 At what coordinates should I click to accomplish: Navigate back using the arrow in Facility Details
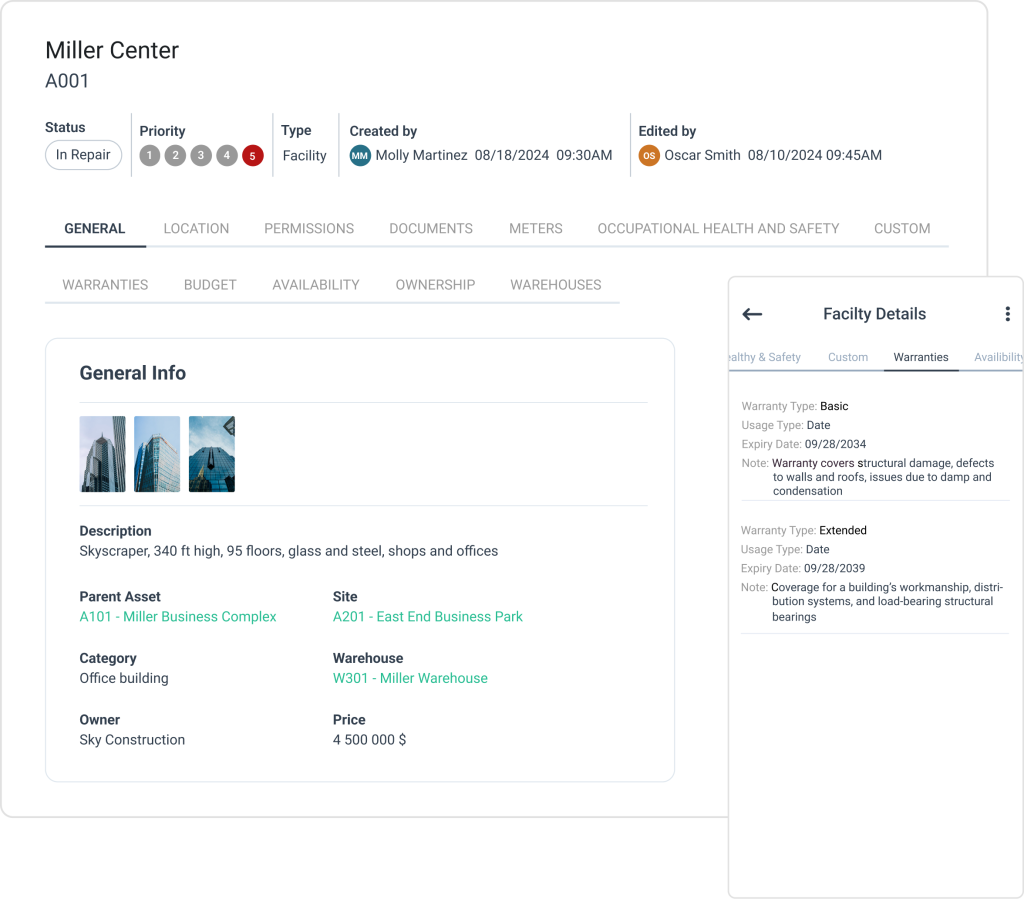click(x=752, y=314)
